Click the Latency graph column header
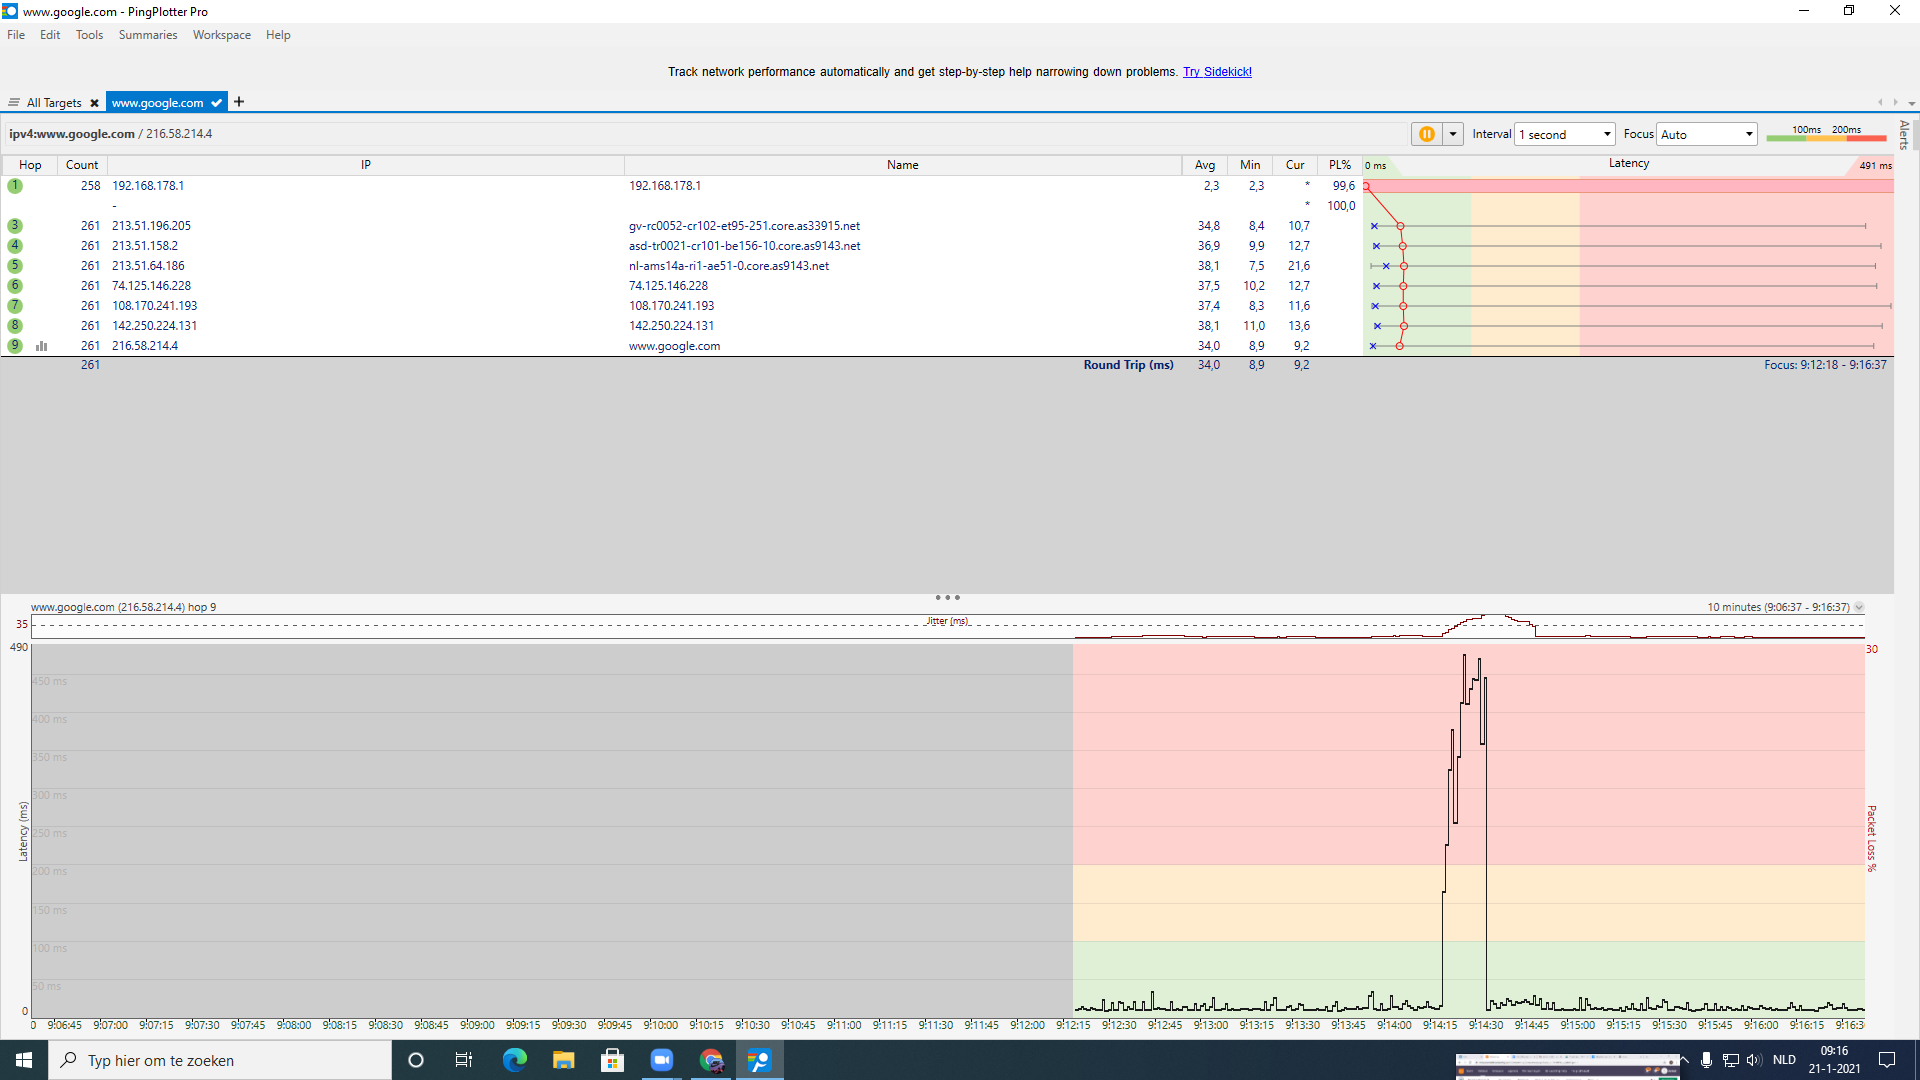 point(1629,164)
